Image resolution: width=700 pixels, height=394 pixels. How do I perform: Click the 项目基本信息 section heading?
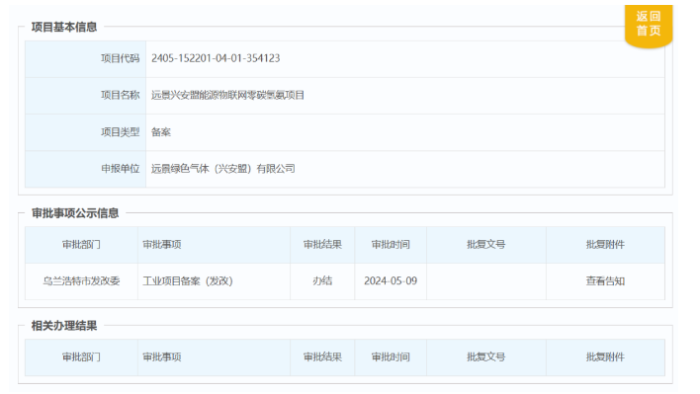(64, 27)
